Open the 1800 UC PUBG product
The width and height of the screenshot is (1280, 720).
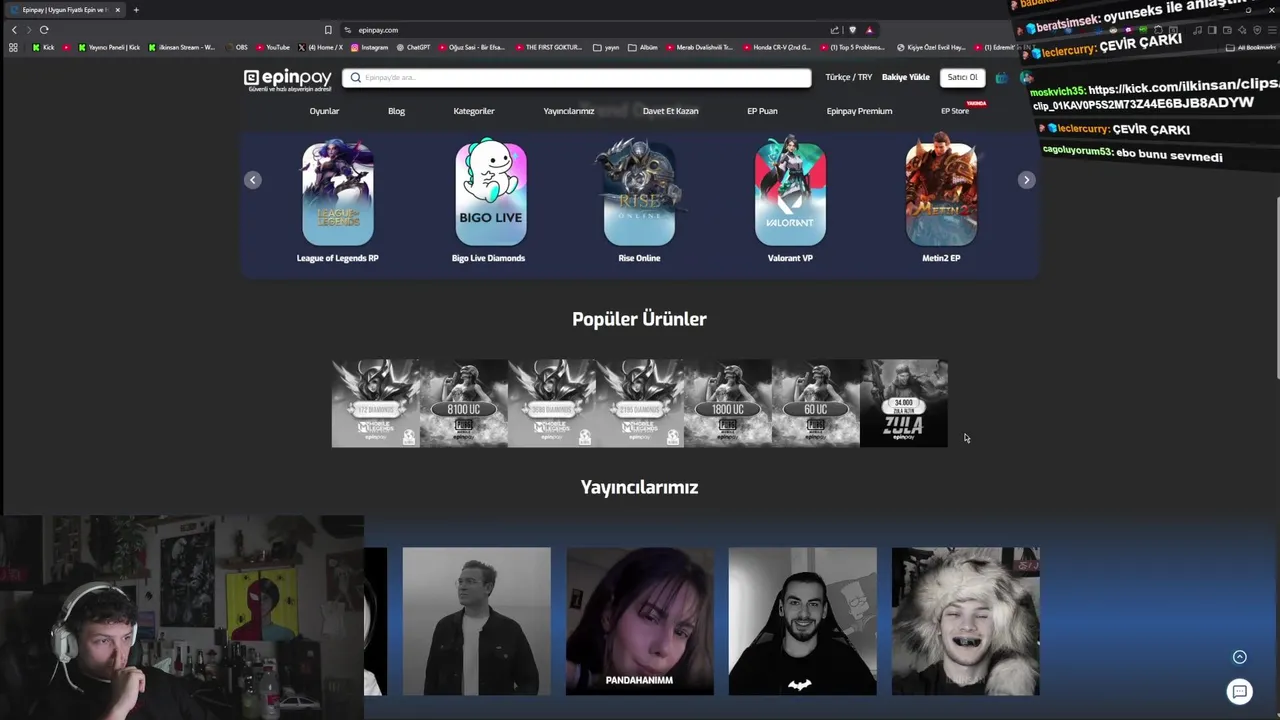(x=728, y=403)
